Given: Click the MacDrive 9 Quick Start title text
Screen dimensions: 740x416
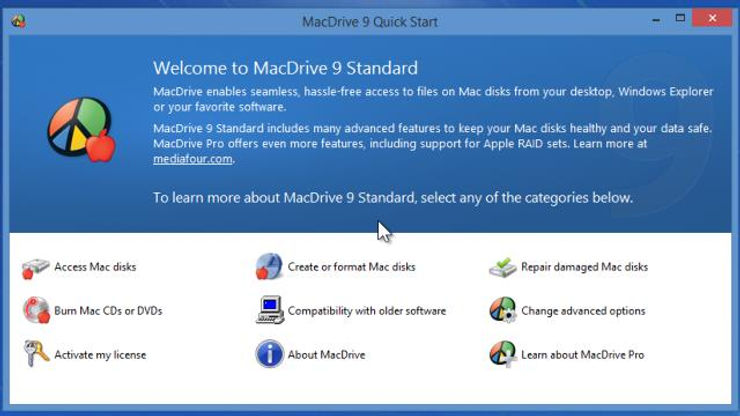Looking at the screenshot, I should click(370, 22).
